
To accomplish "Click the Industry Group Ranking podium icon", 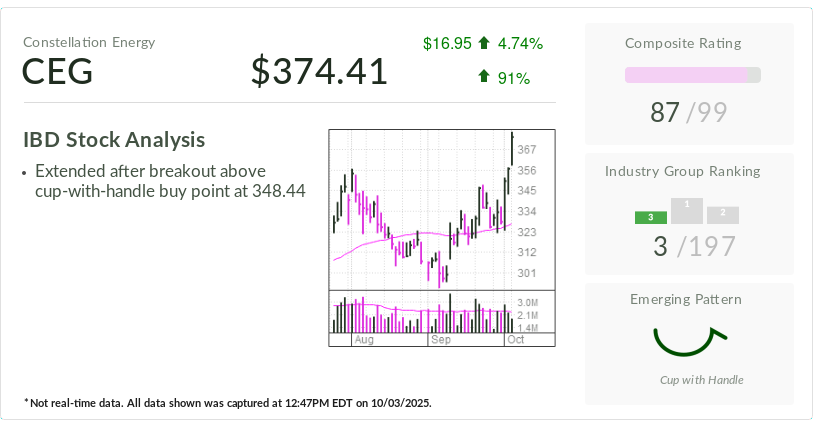I will click(x=687, y=211).
